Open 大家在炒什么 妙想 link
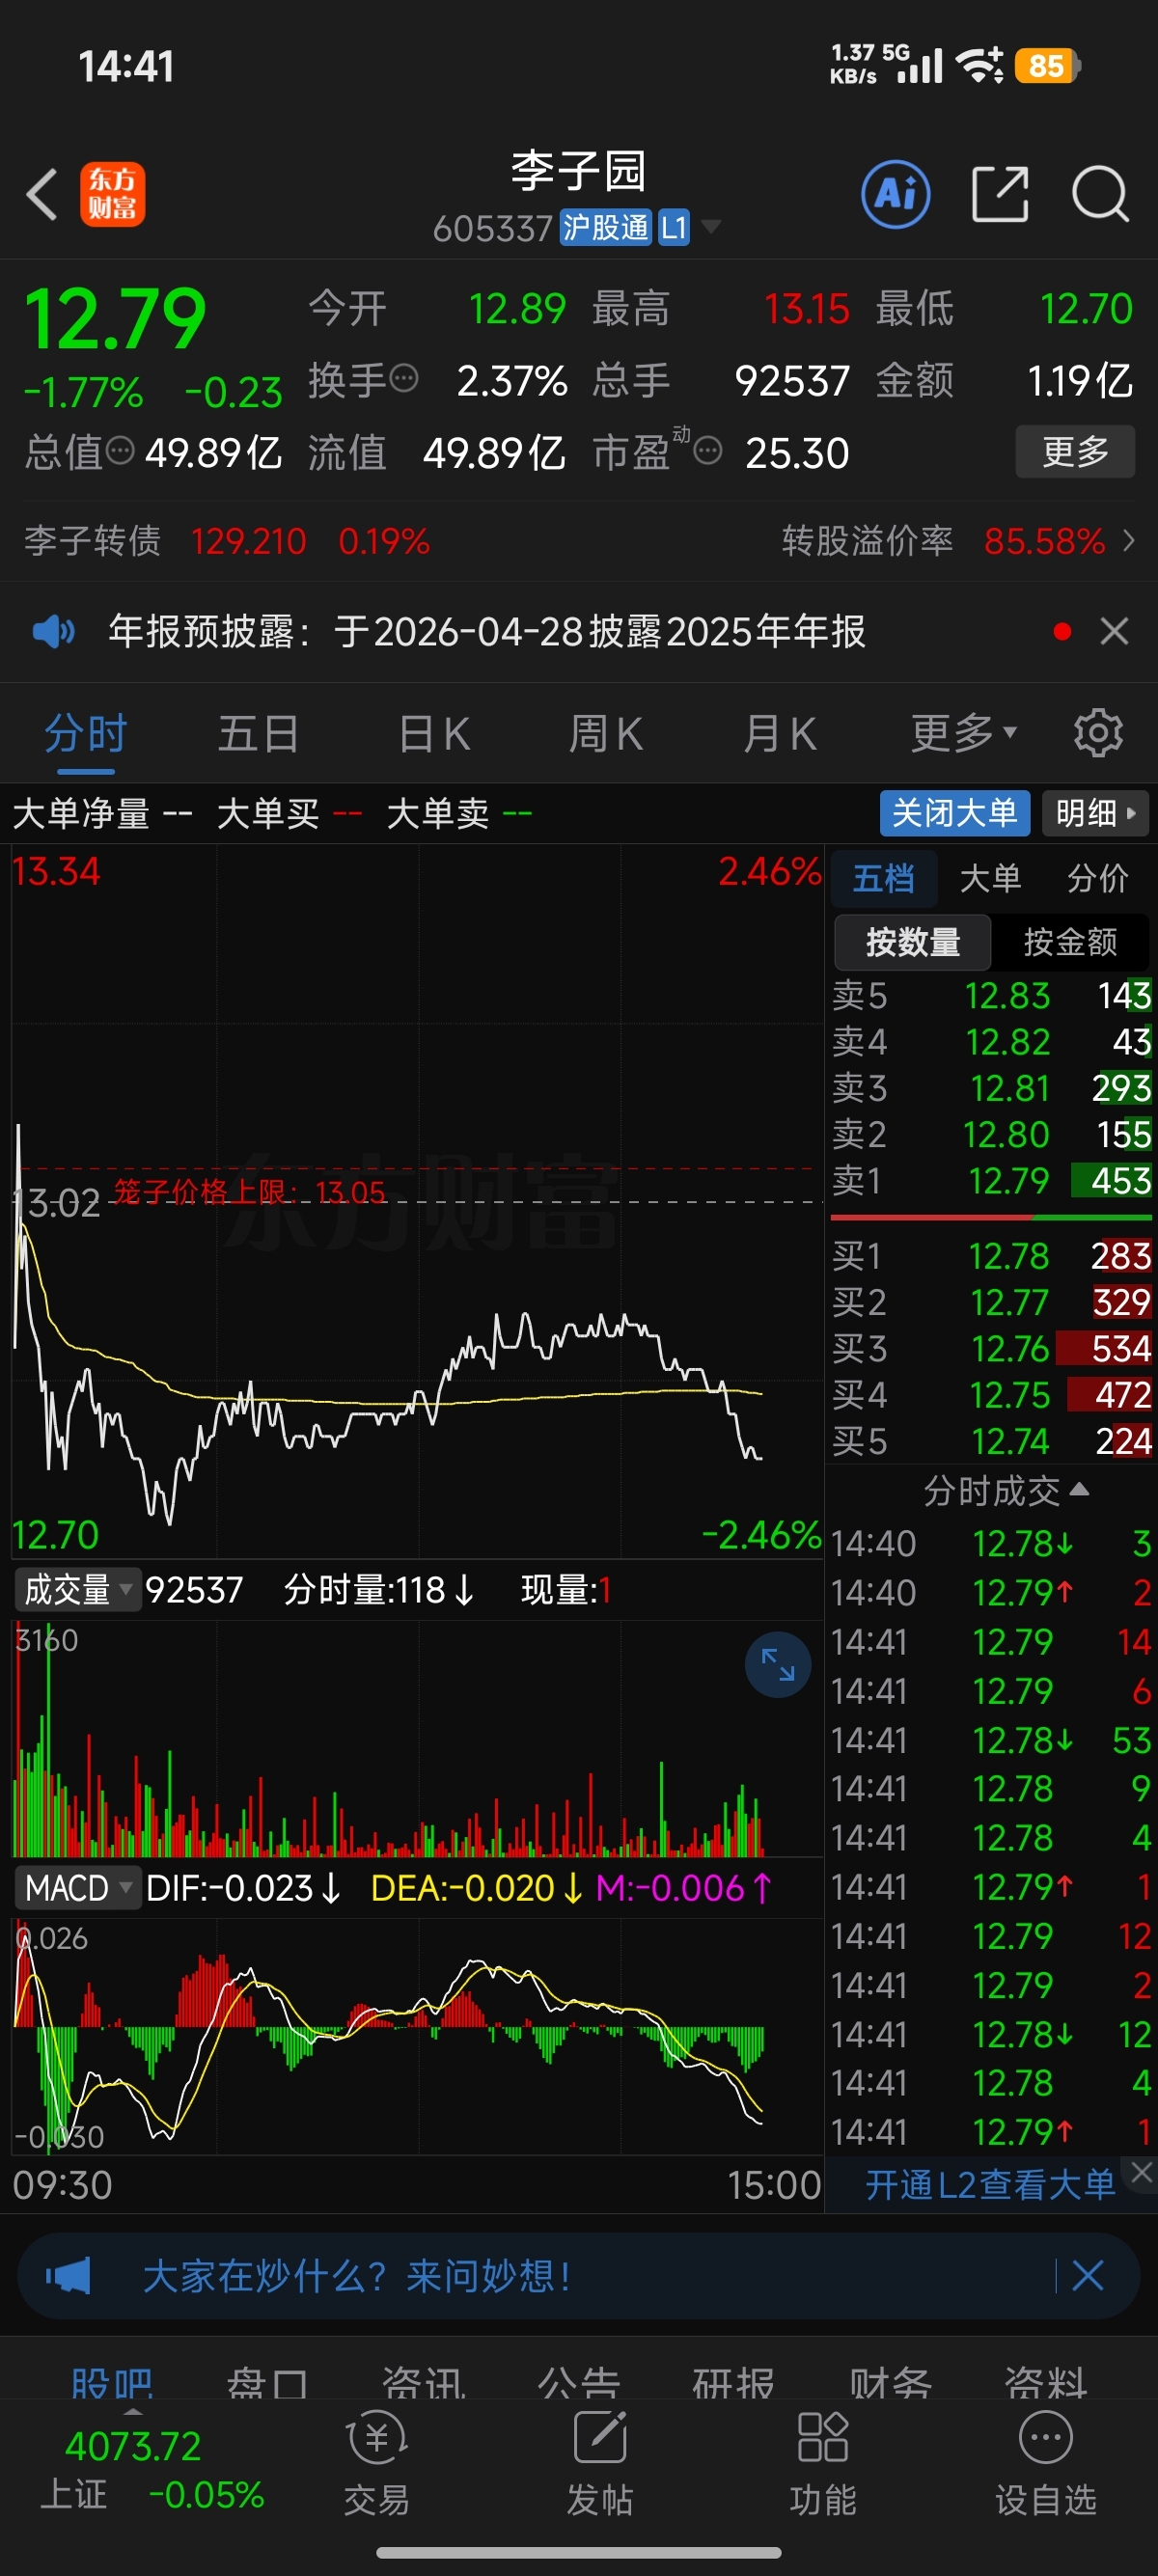The height and width of the screenshot is (2576, 1158). click(x=357, y=2276)
